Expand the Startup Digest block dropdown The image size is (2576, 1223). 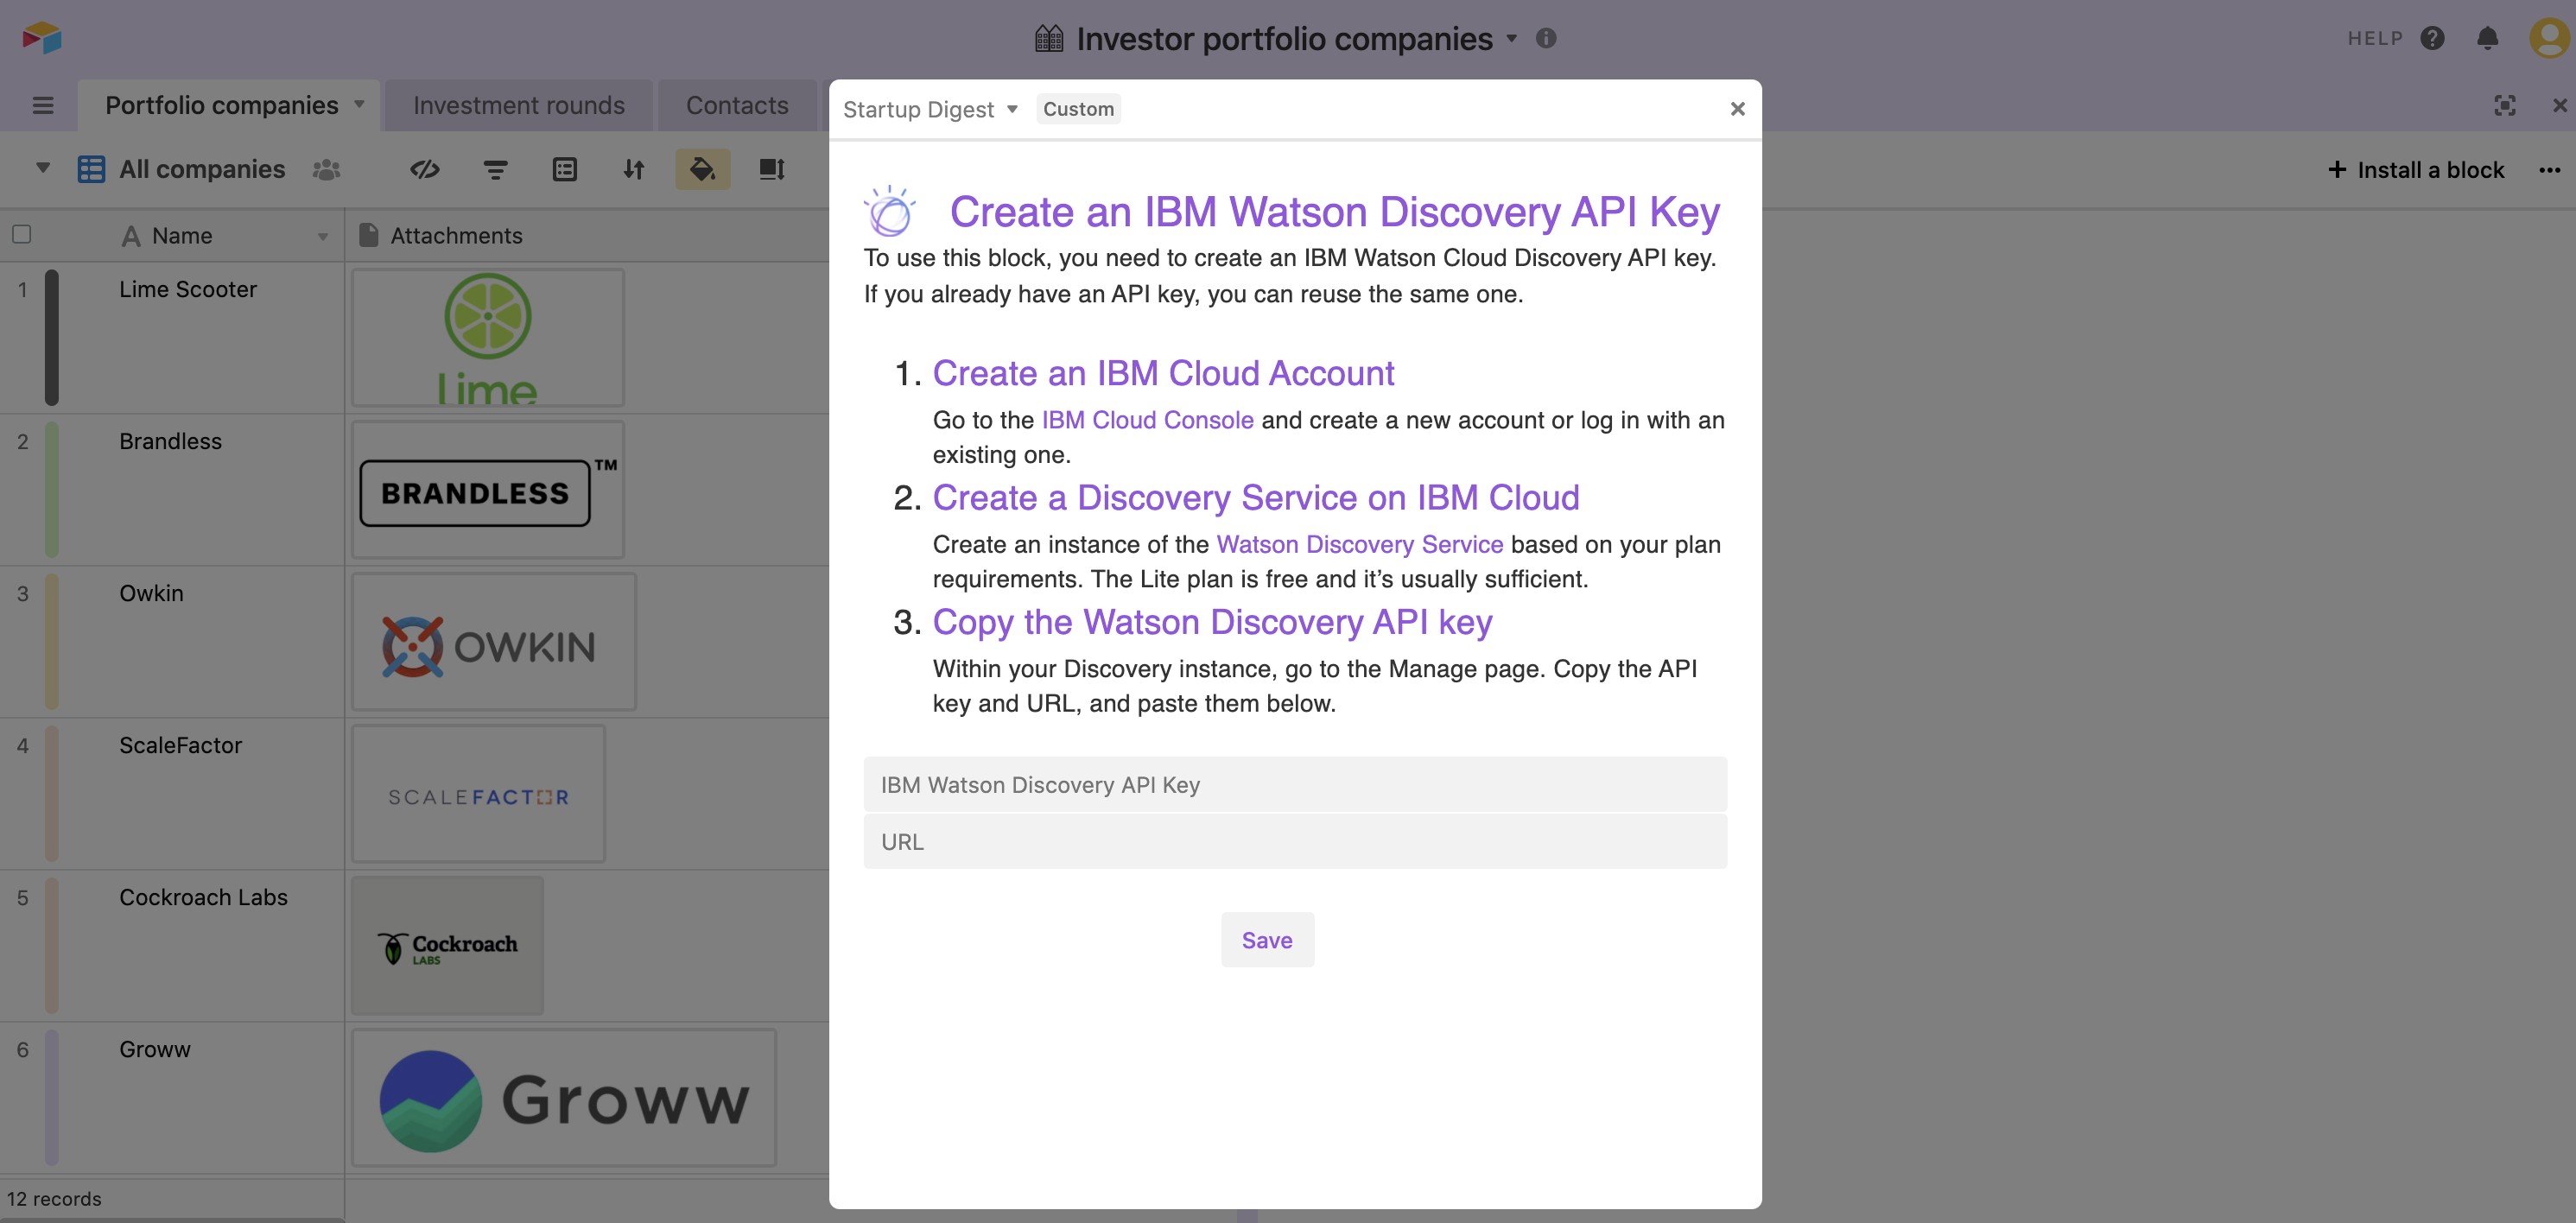click(x=1012, y=109)
